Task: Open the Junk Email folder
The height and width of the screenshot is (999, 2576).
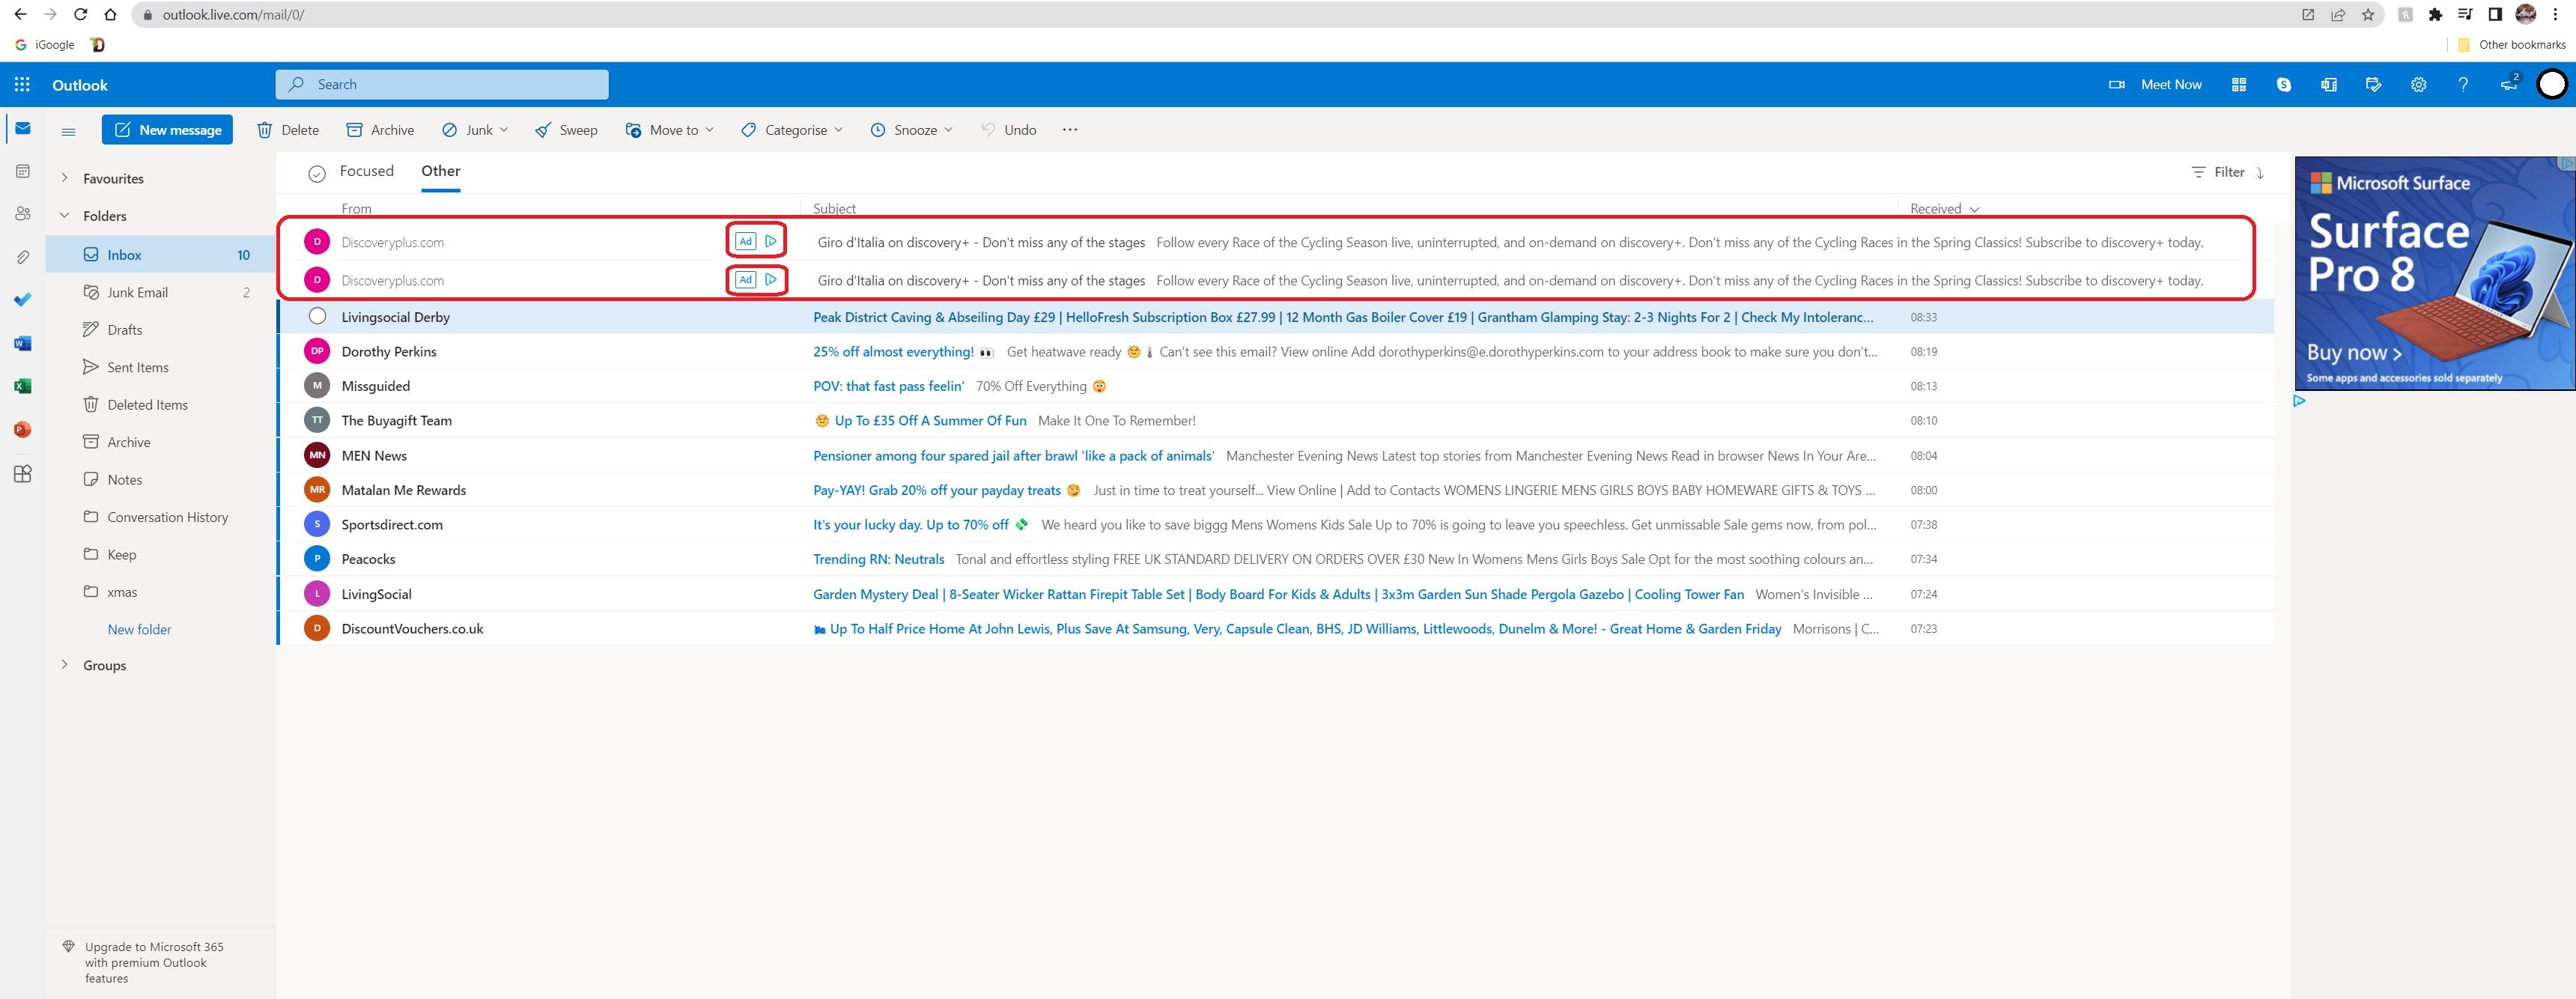Action: (x=161, y=292)
